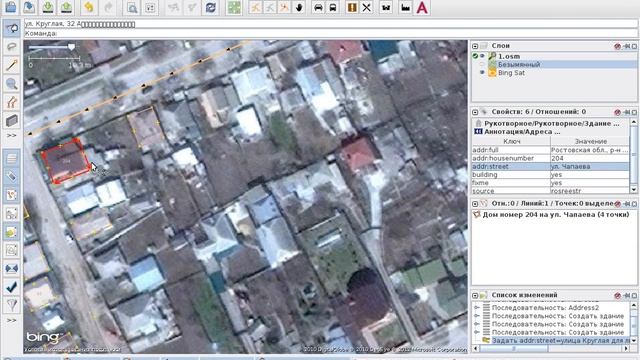Click the address field ул. Круглая, 32 А
Screen dimensions: 640x360
pyautogui.click(x=331, y=24)
